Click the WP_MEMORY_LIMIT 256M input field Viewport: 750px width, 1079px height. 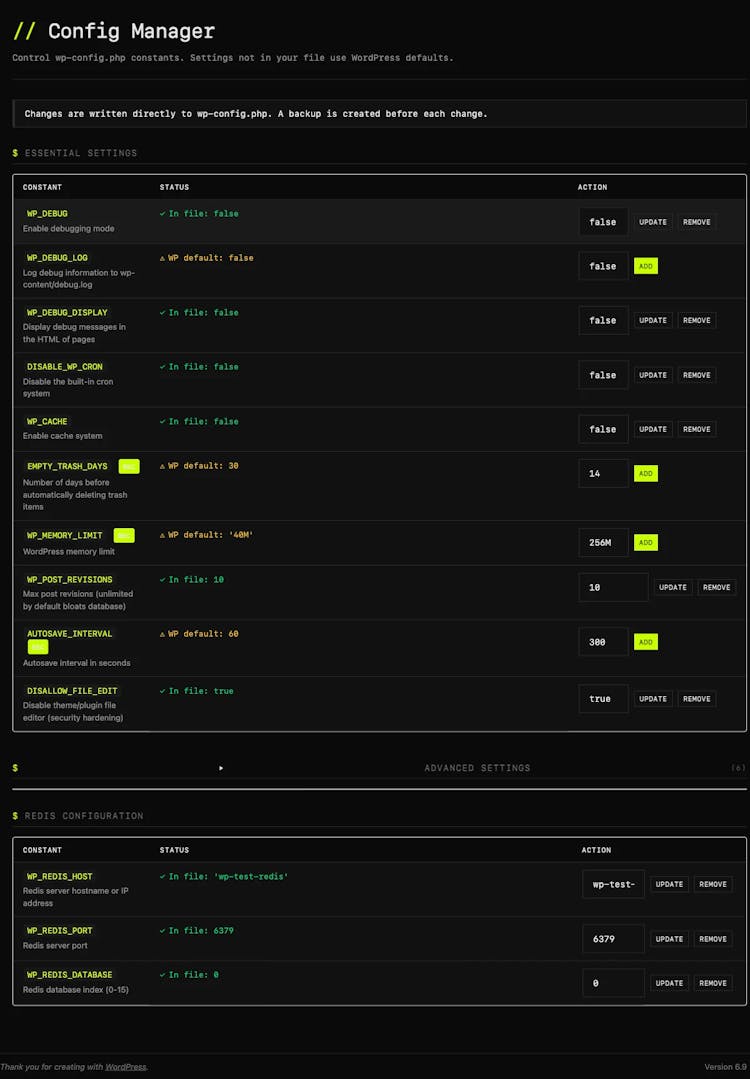click(603, 542)
